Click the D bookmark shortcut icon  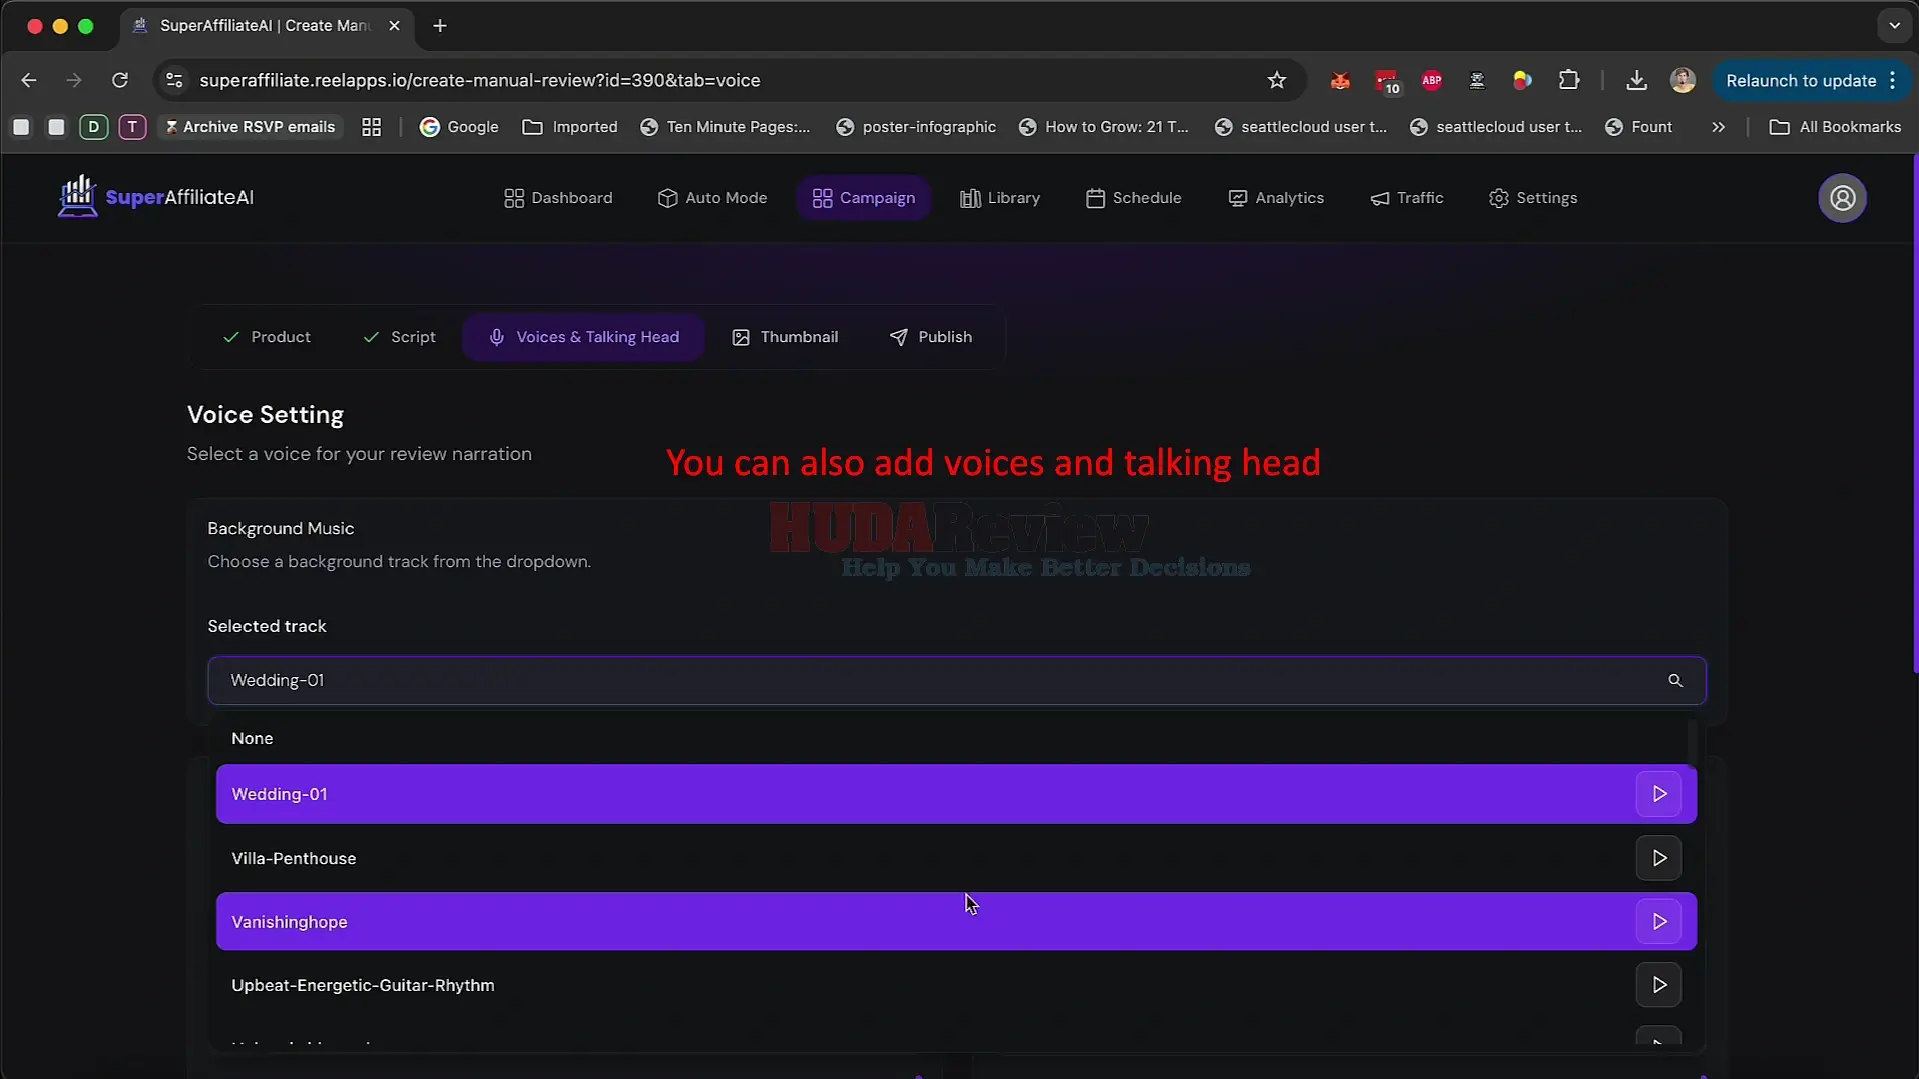pyautogui.click(x=94, y=127)
